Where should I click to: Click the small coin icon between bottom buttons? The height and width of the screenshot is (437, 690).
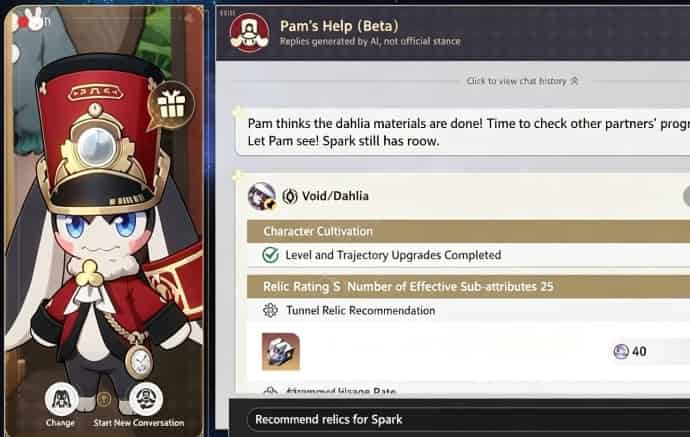click(x=104, y=399)
